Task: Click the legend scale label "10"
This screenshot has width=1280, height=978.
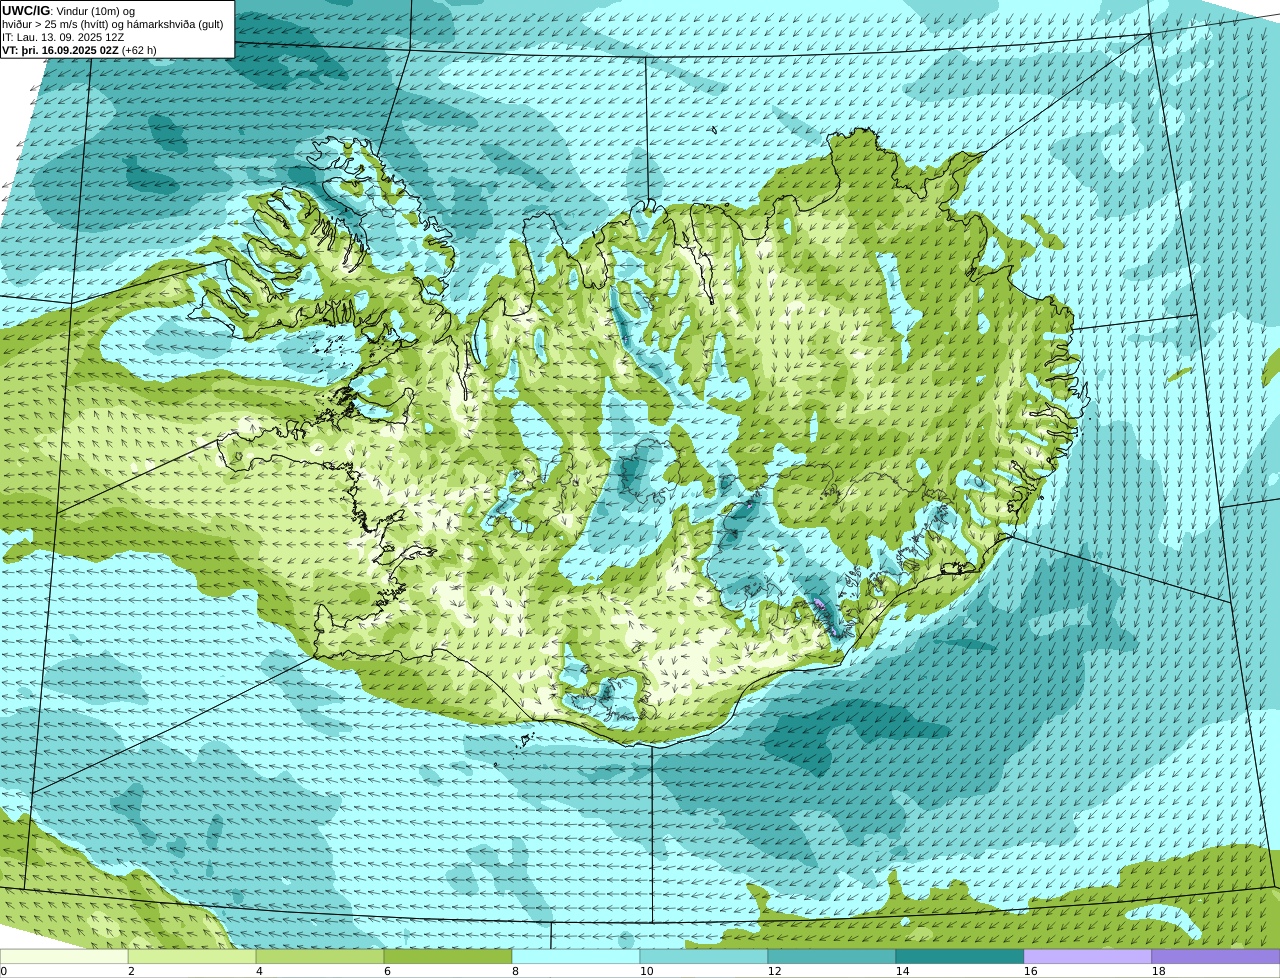Action: pyautogui.click(x=647, y=971)
